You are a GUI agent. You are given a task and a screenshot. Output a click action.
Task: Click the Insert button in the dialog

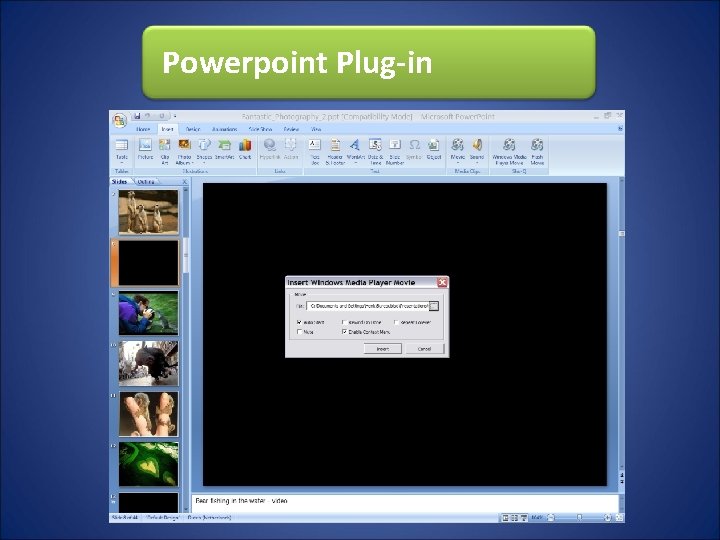(x=382, y=349)
